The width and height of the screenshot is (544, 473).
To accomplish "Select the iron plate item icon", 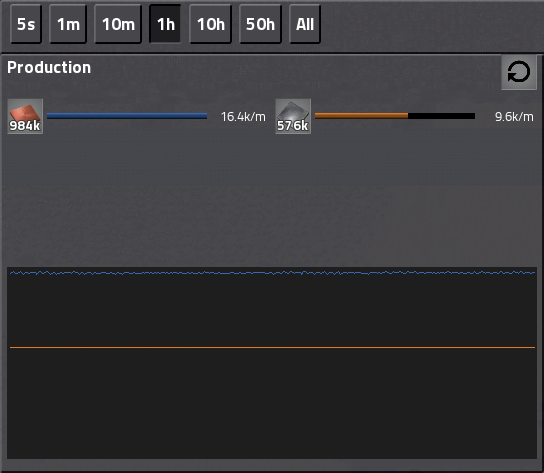I will pyautogui.click(x=293, y=116).
